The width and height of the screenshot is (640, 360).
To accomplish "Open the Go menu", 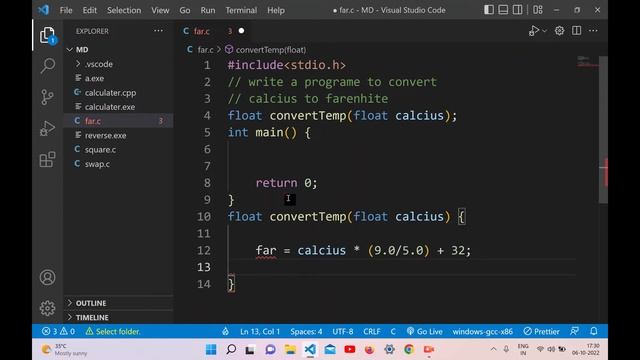I will pyautogui.click(x=184, y=10).
